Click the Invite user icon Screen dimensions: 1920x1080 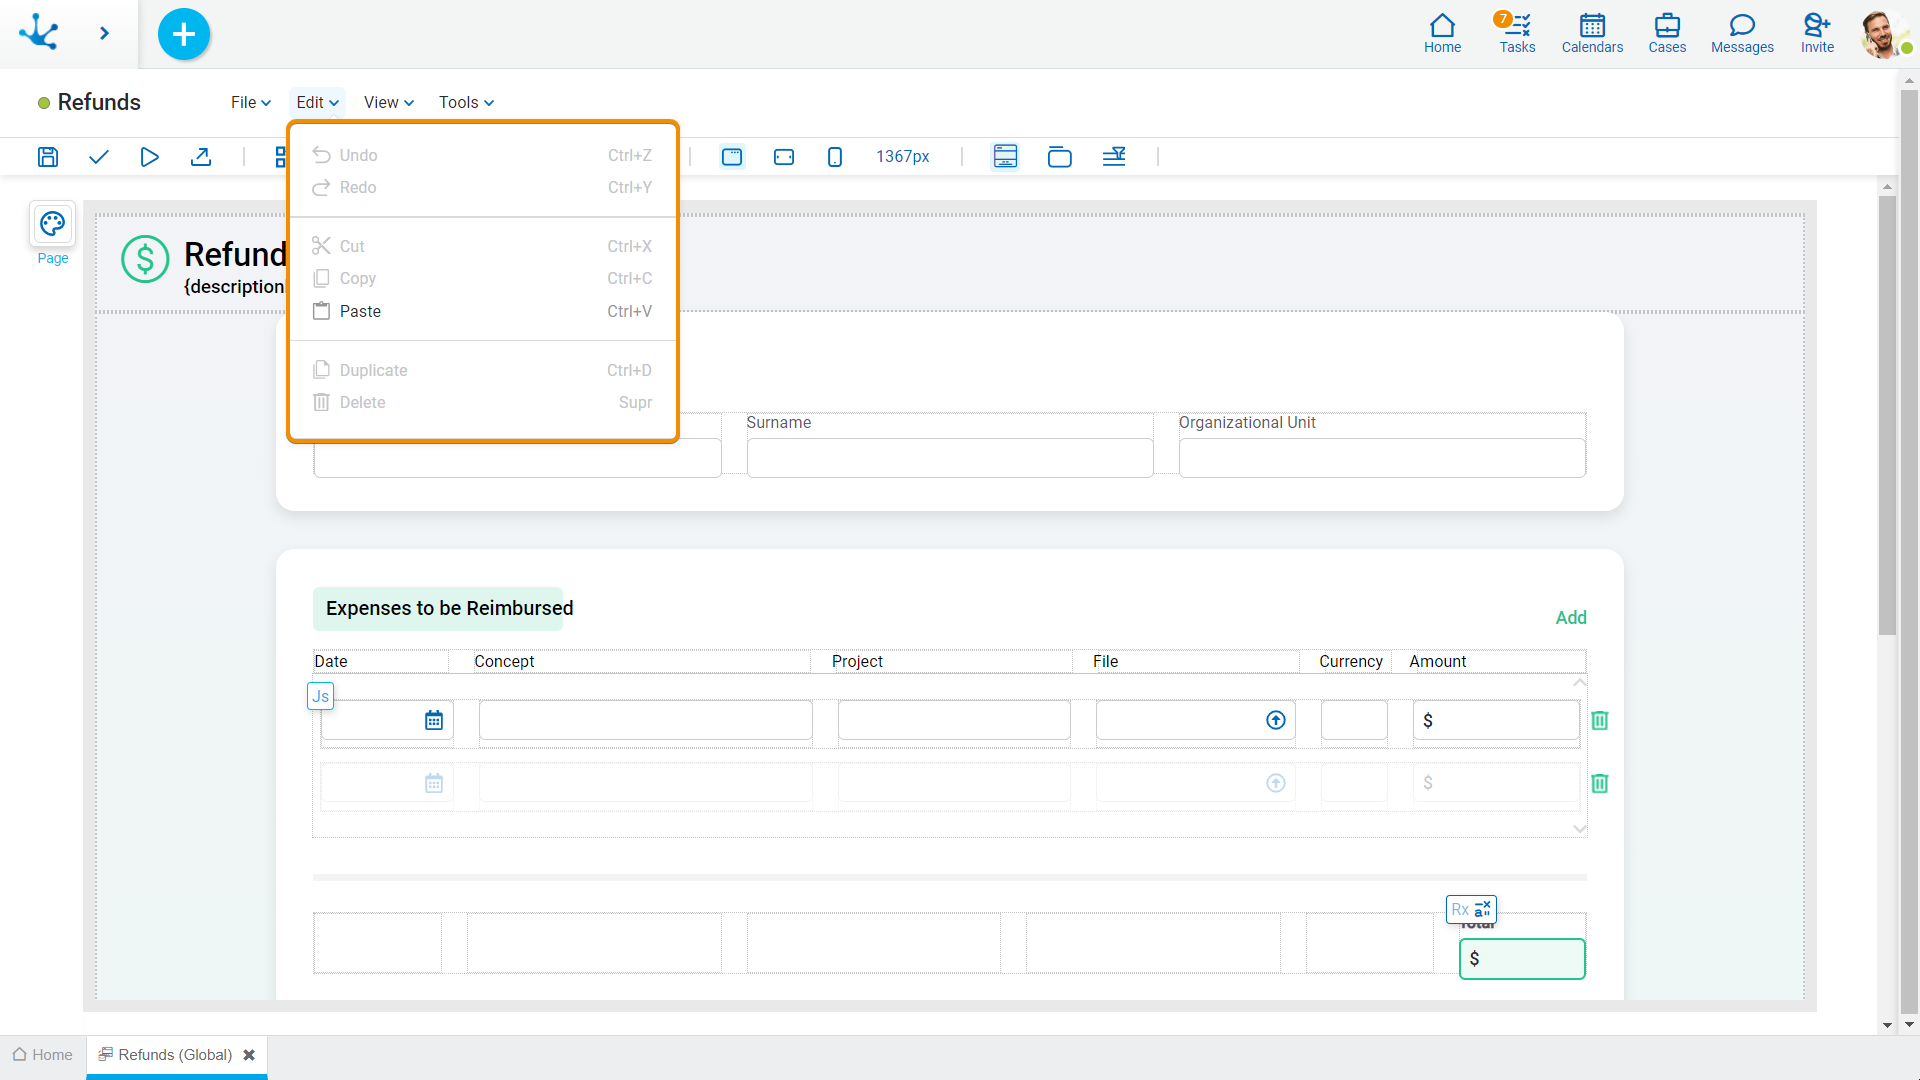pos(1817,33)
